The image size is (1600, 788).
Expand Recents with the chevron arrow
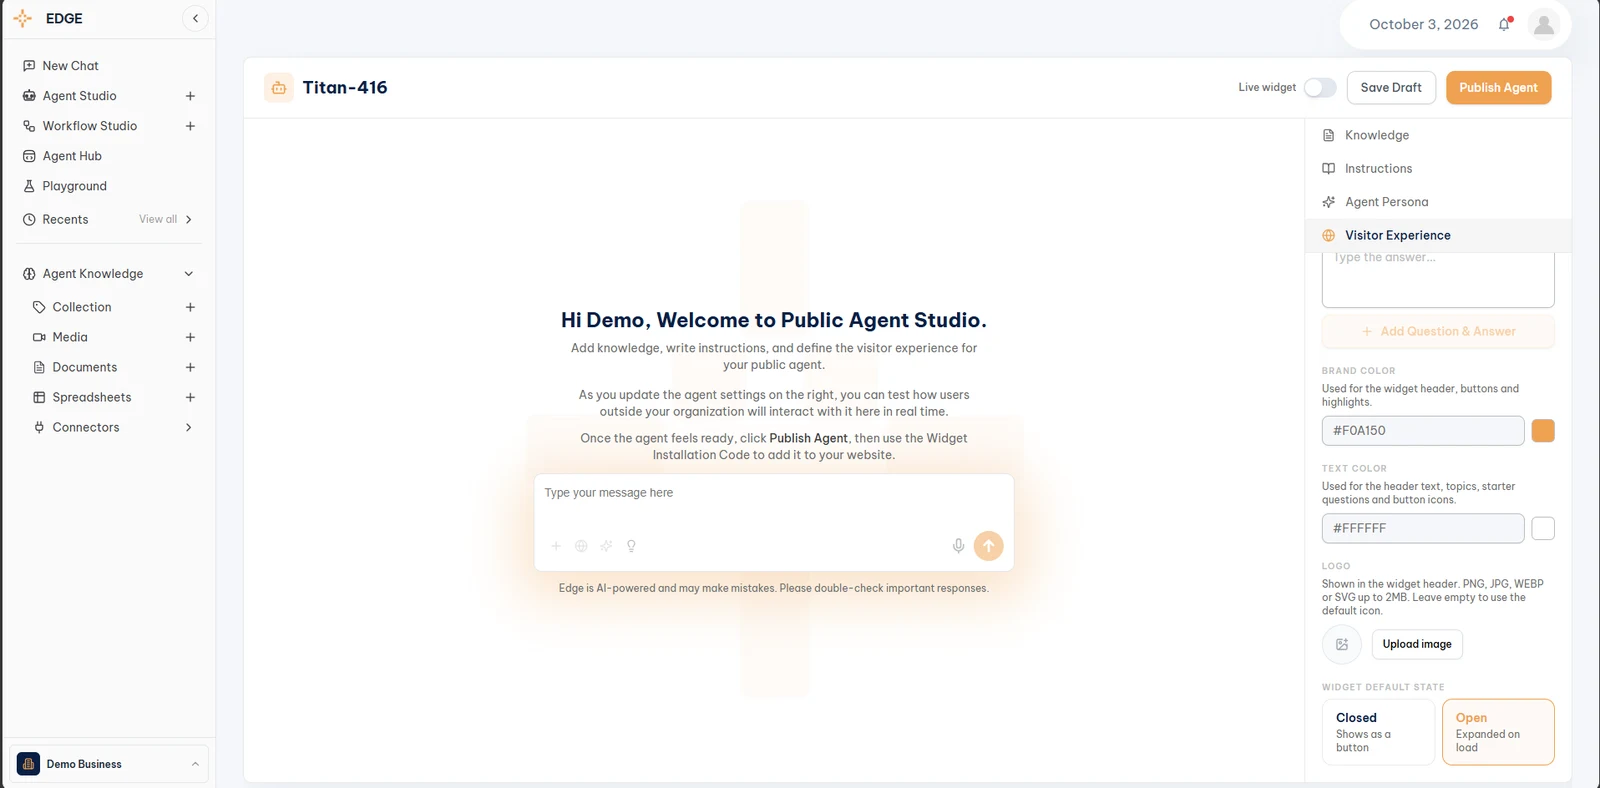(x=188, y=220)
